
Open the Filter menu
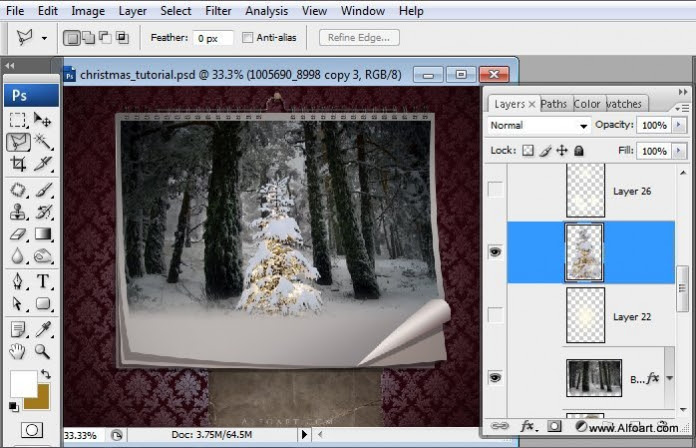(x=218, y=11)
